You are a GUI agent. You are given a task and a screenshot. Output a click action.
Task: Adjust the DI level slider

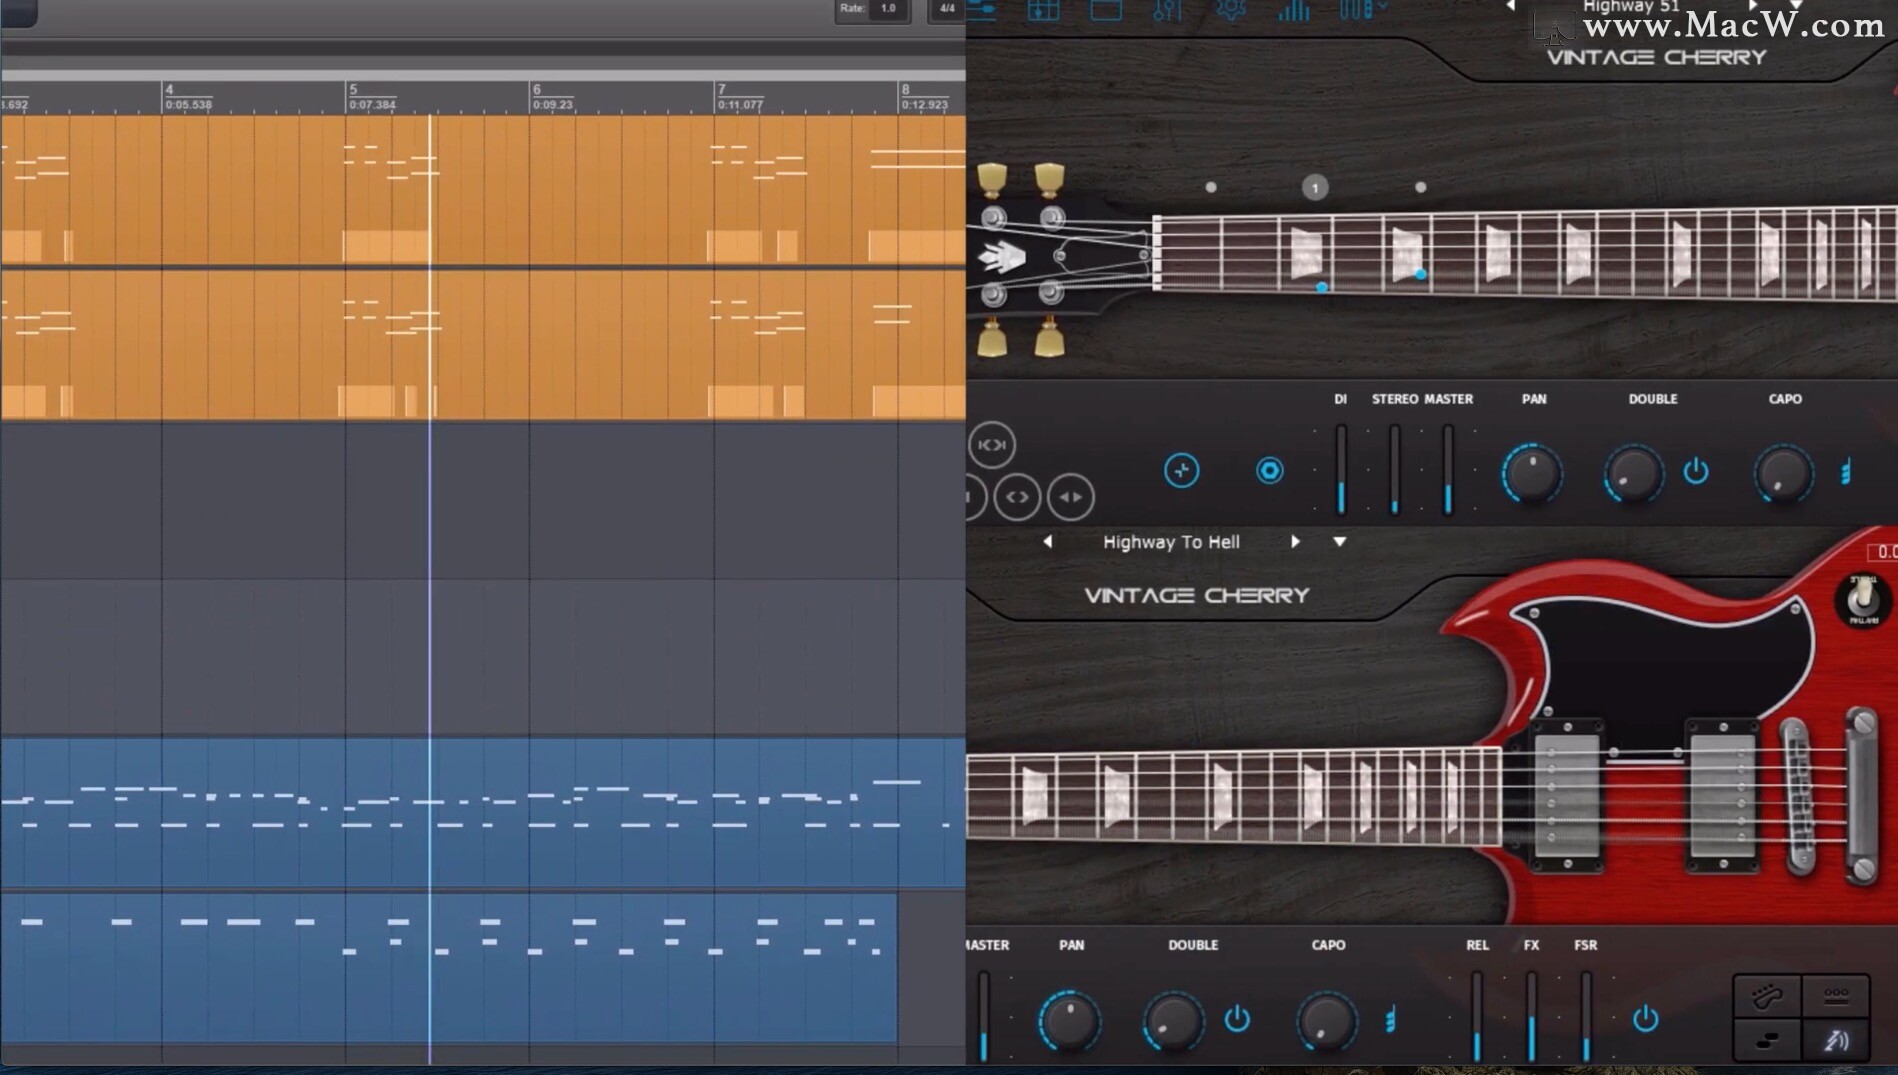tap(1341, 469)
